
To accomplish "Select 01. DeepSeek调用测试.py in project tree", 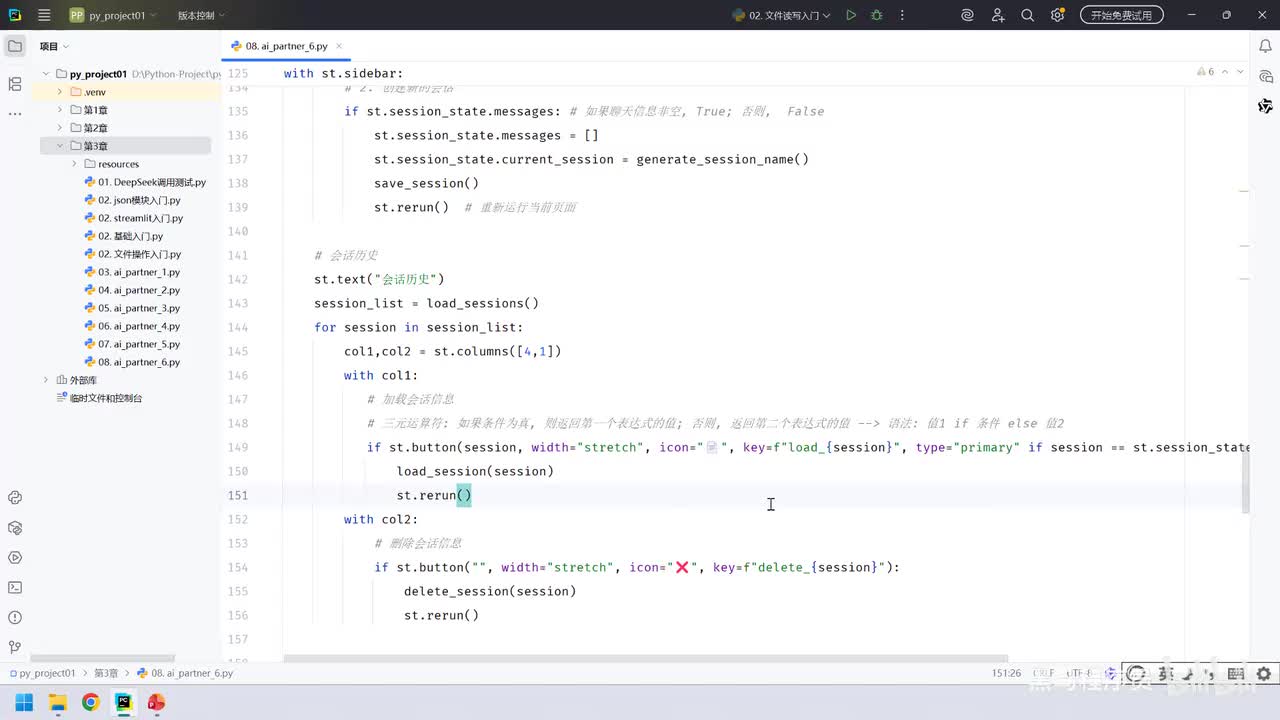I will (145, 182).
